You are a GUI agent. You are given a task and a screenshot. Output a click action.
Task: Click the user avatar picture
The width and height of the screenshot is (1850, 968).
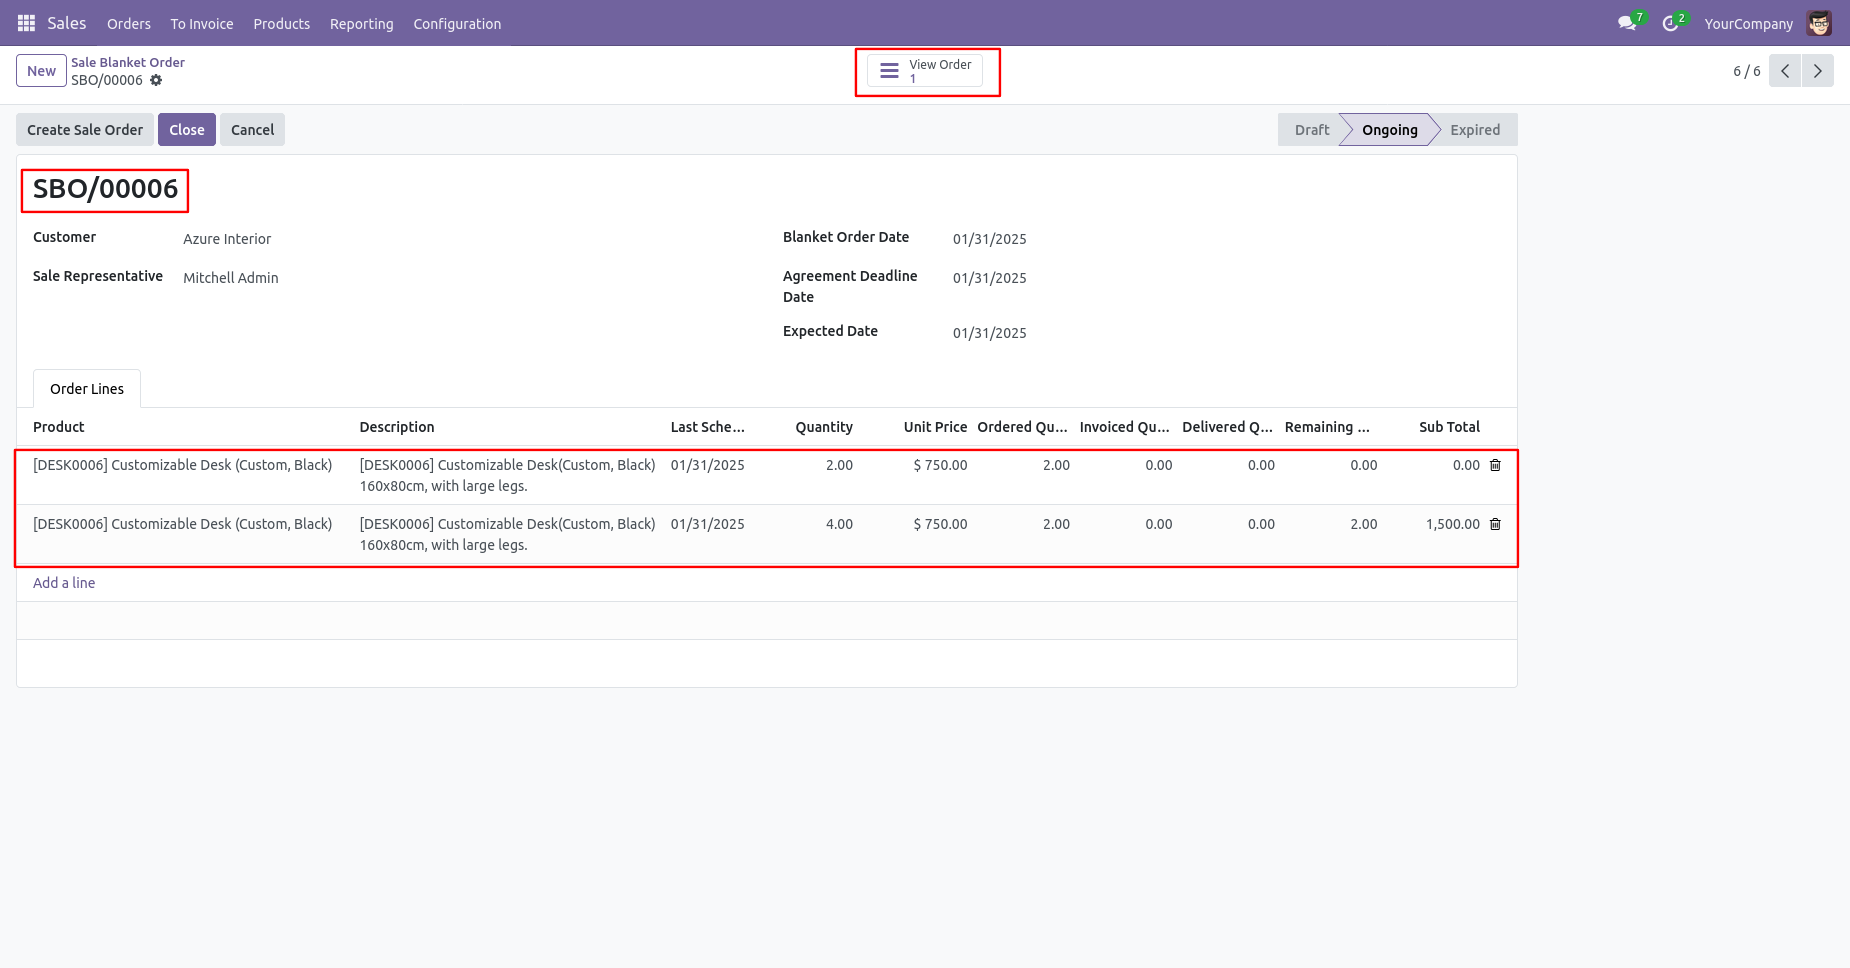pos(1819,23)
